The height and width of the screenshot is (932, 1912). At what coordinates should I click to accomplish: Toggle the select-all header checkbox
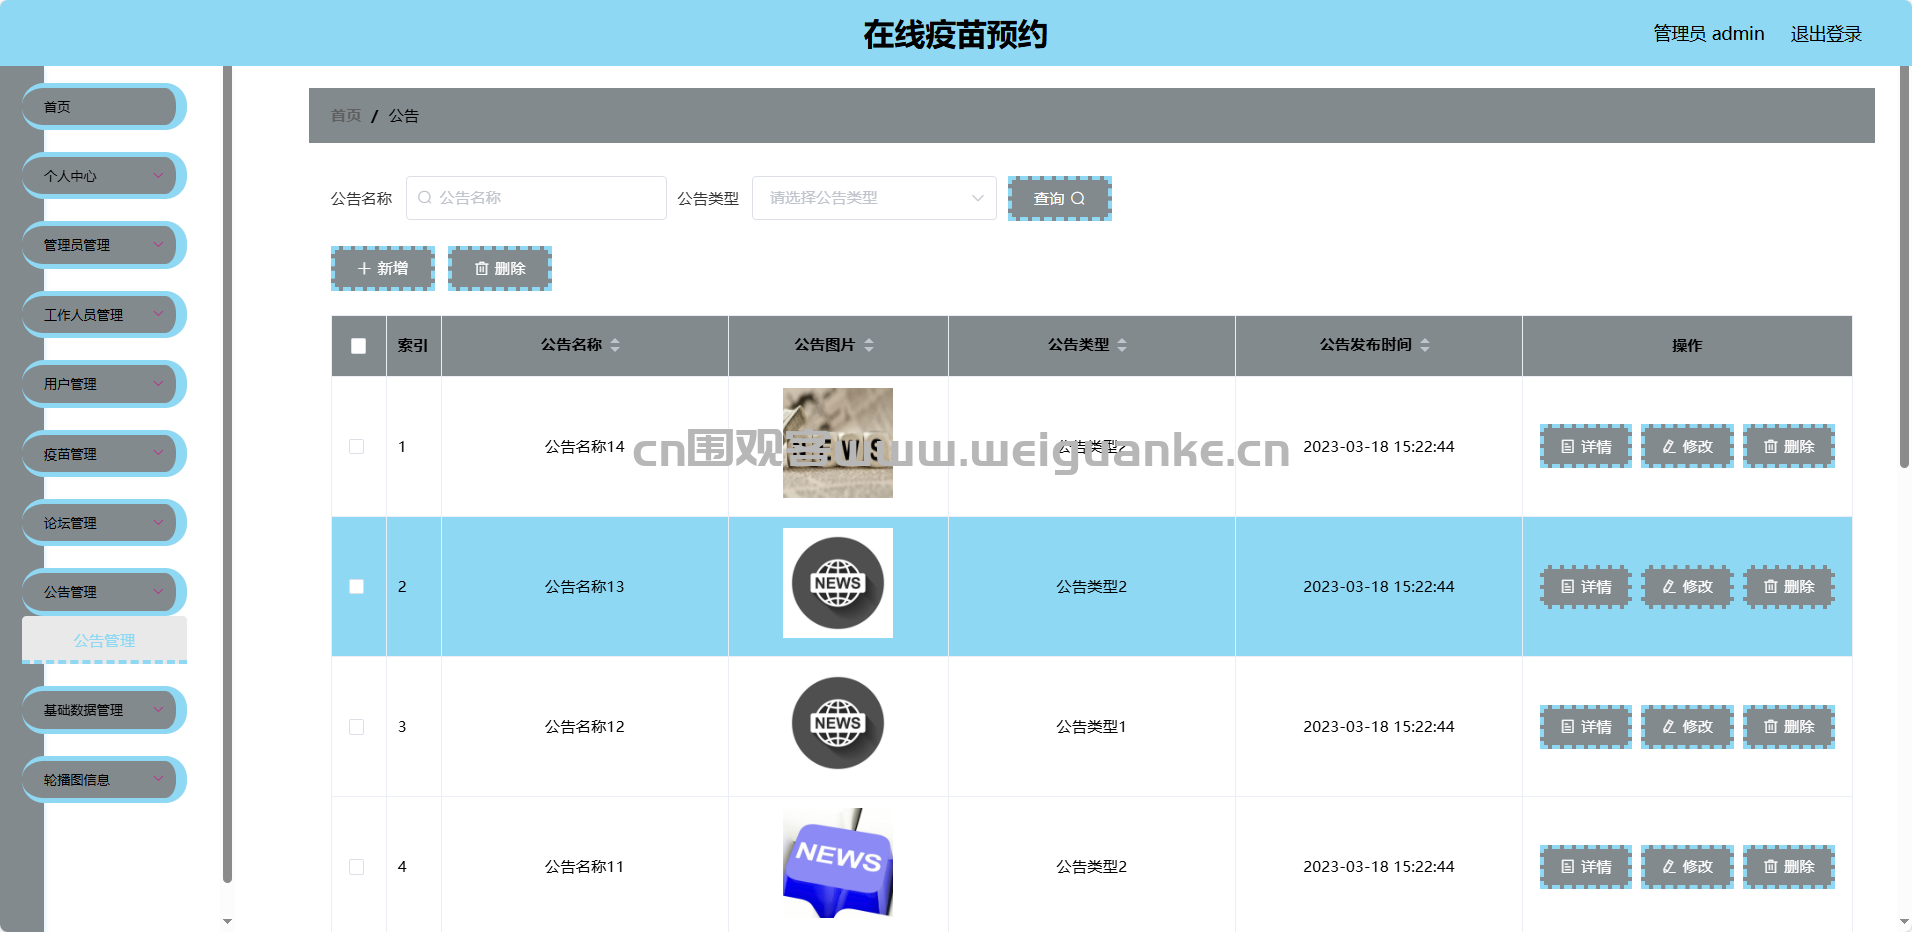click(358, 346)
